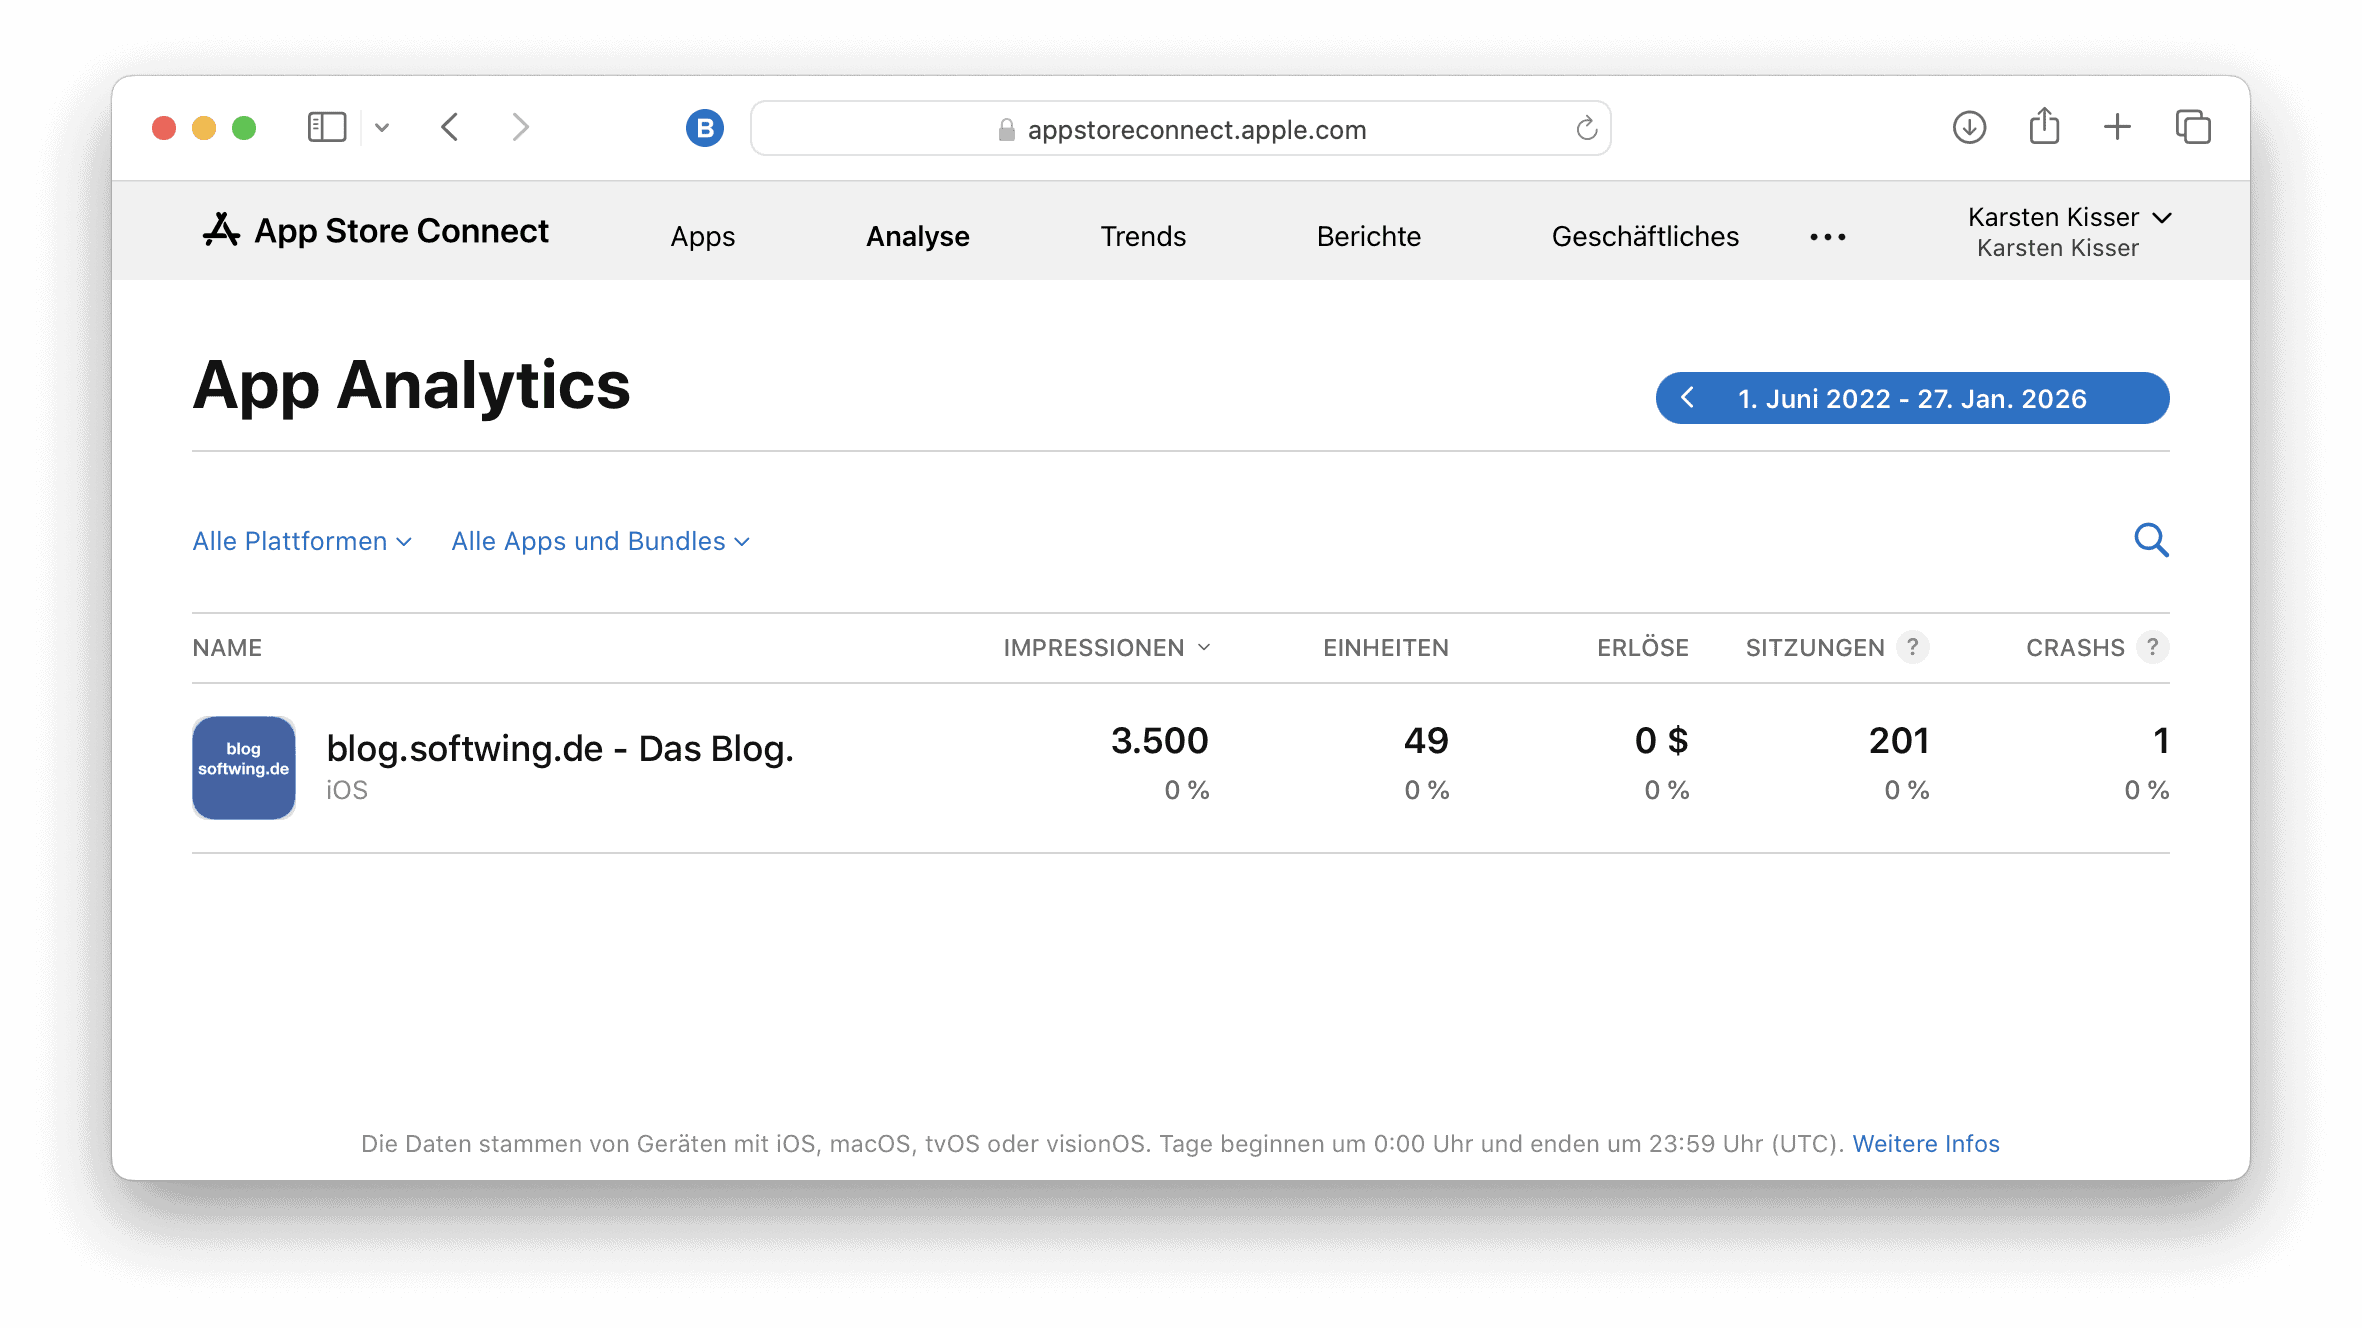This screenshot has width=2362, height=1328.
Task: Open the App Store Connect home via logo
Action: (374, 230)
